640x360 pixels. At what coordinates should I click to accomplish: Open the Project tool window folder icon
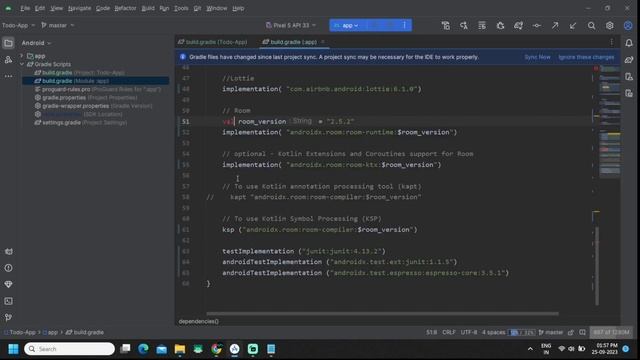8,43
